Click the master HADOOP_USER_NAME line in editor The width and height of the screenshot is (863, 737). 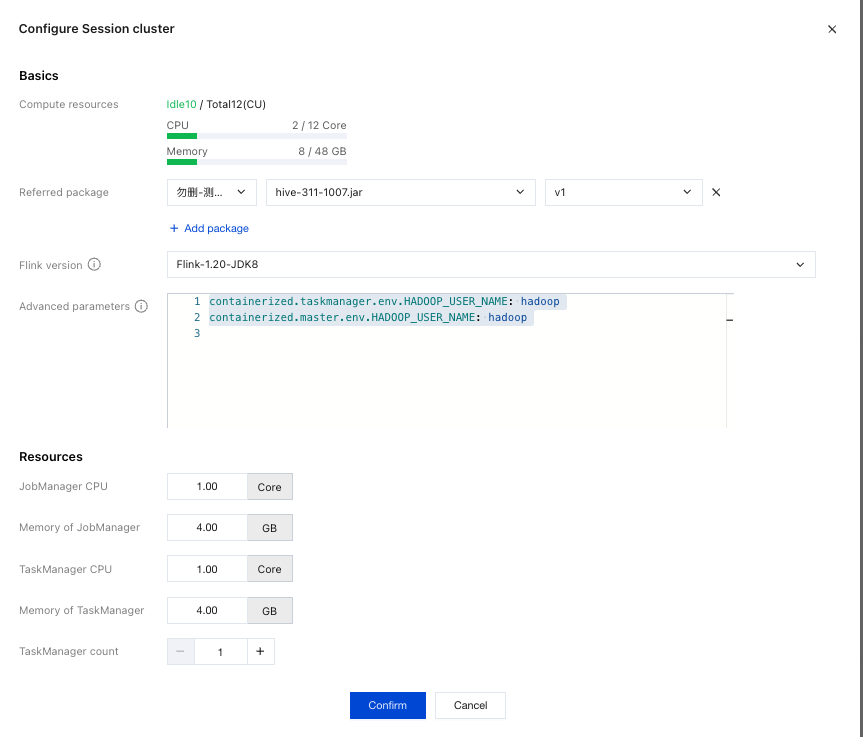(368, 318)
